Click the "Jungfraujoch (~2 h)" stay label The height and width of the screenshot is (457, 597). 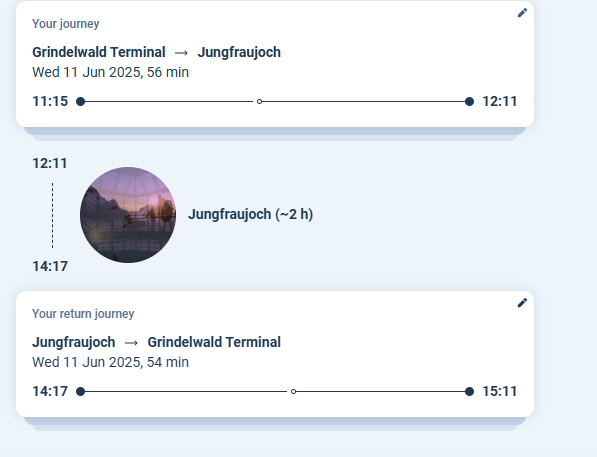251,214
